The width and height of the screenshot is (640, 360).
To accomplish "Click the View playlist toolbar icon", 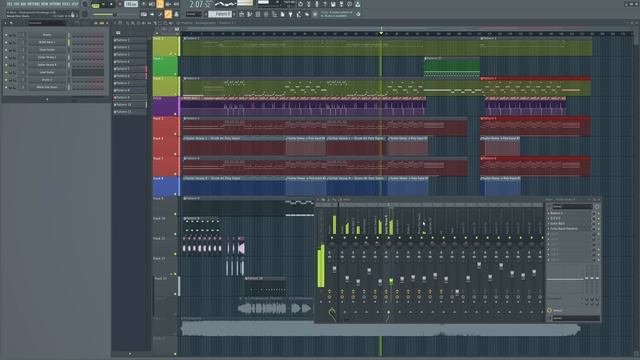I will click(241, 14).
